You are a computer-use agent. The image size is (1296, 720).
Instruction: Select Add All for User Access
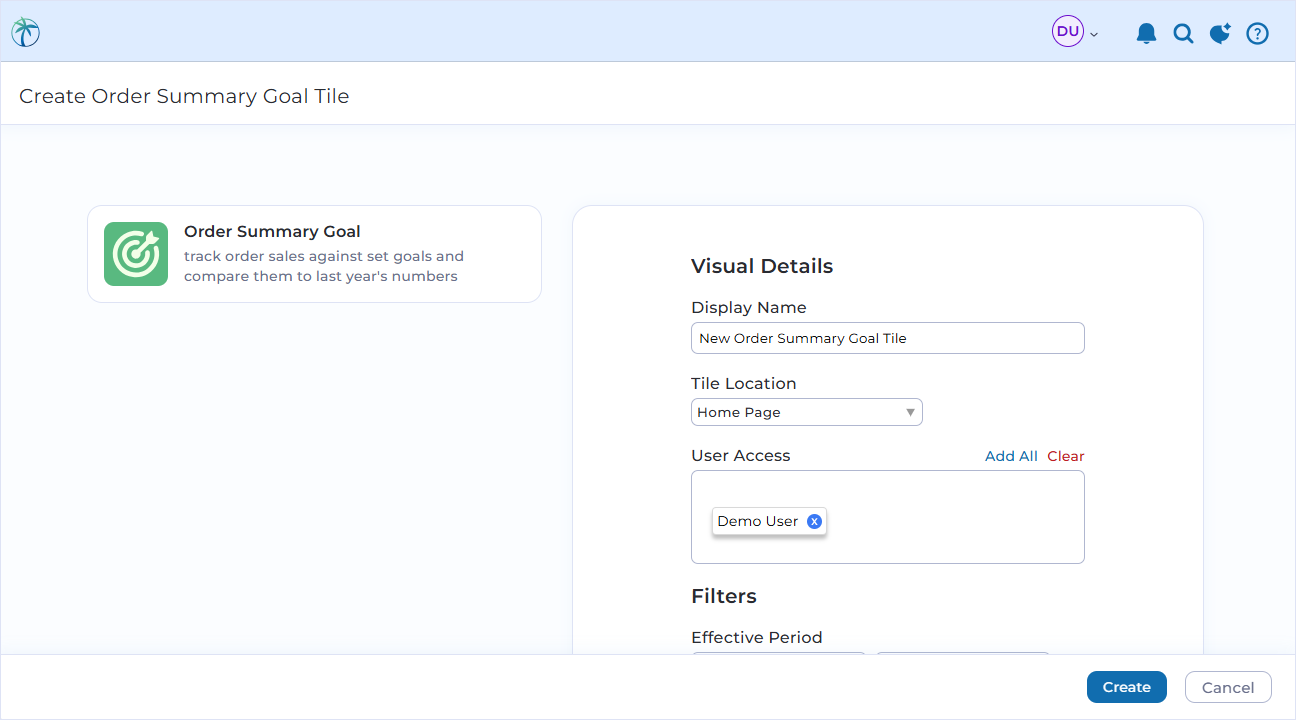point(1011,456)
